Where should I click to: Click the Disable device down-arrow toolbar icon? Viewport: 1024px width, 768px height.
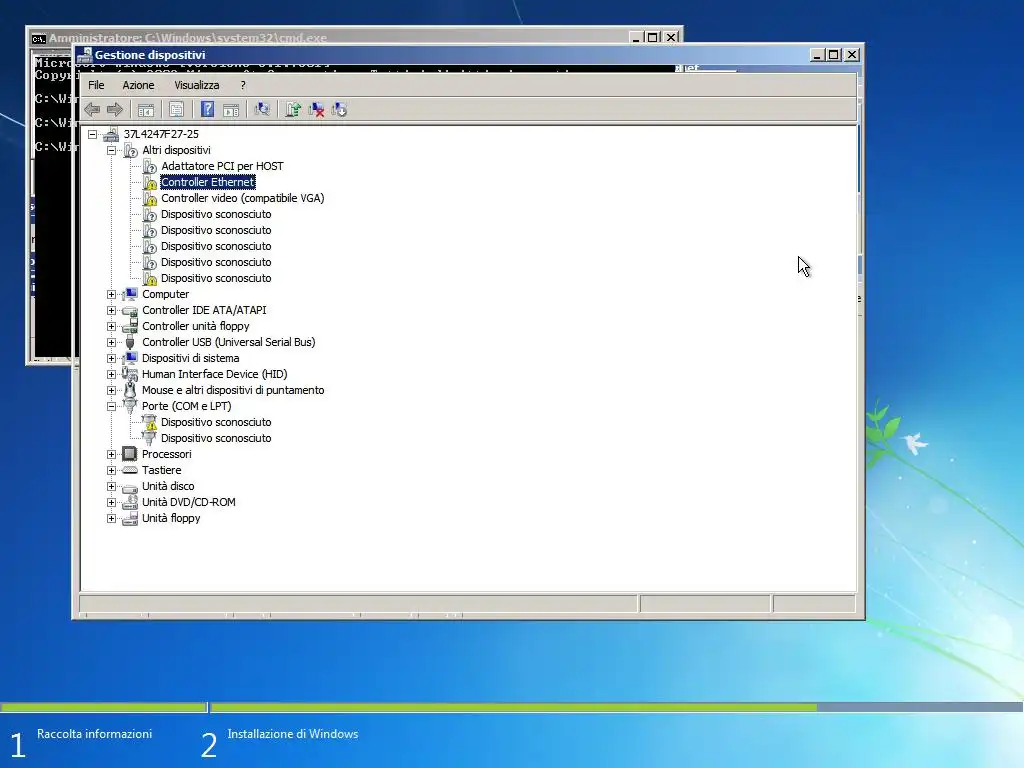[340, 110]
